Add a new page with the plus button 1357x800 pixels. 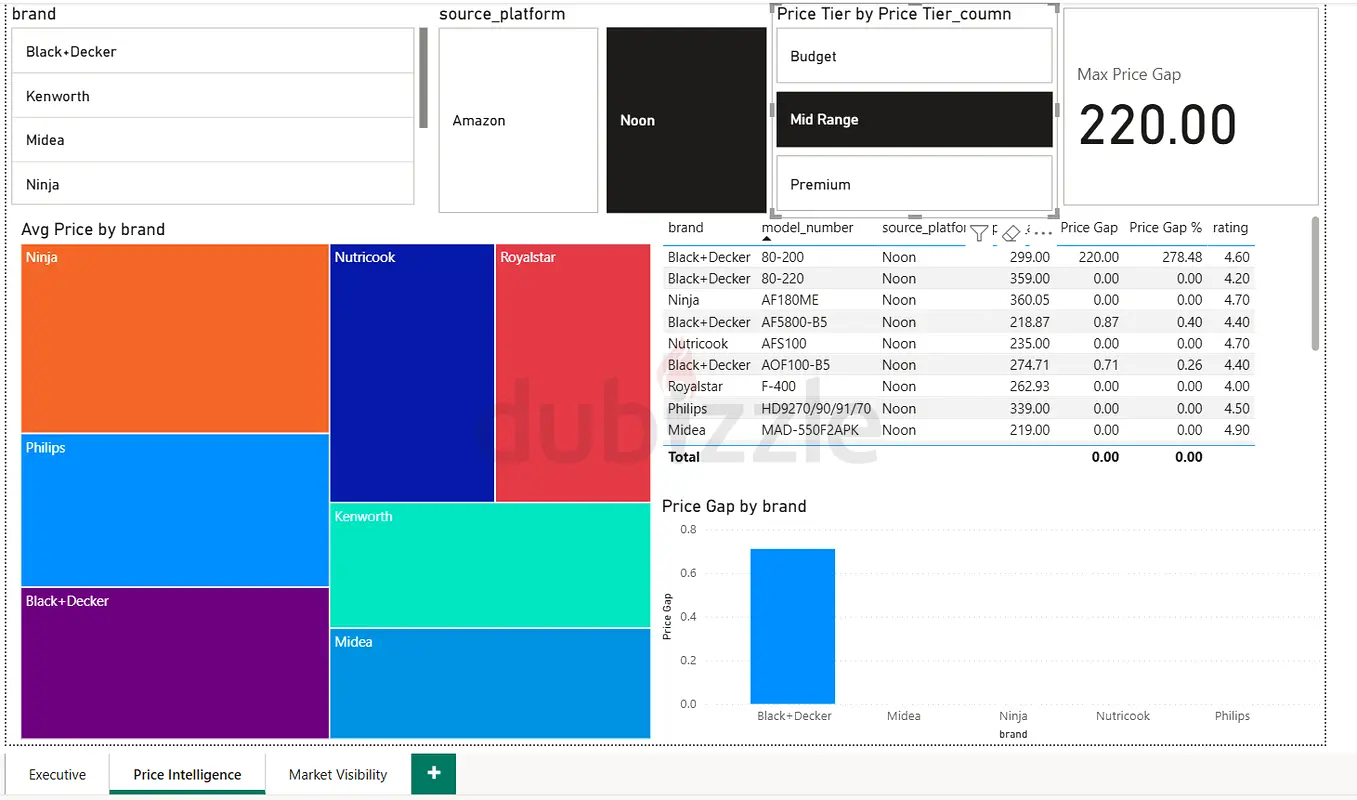click(433, 773)
